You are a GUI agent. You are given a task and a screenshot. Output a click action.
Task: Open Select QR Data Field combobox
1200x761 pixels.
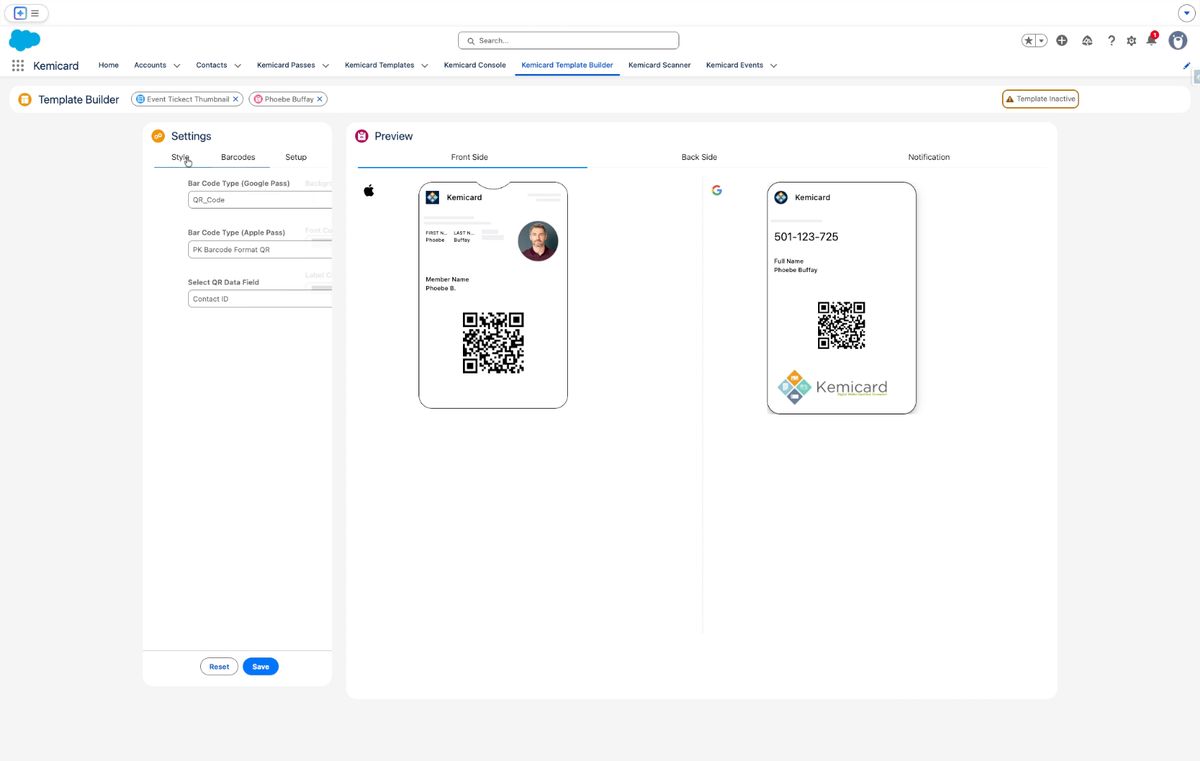[260, 299]
